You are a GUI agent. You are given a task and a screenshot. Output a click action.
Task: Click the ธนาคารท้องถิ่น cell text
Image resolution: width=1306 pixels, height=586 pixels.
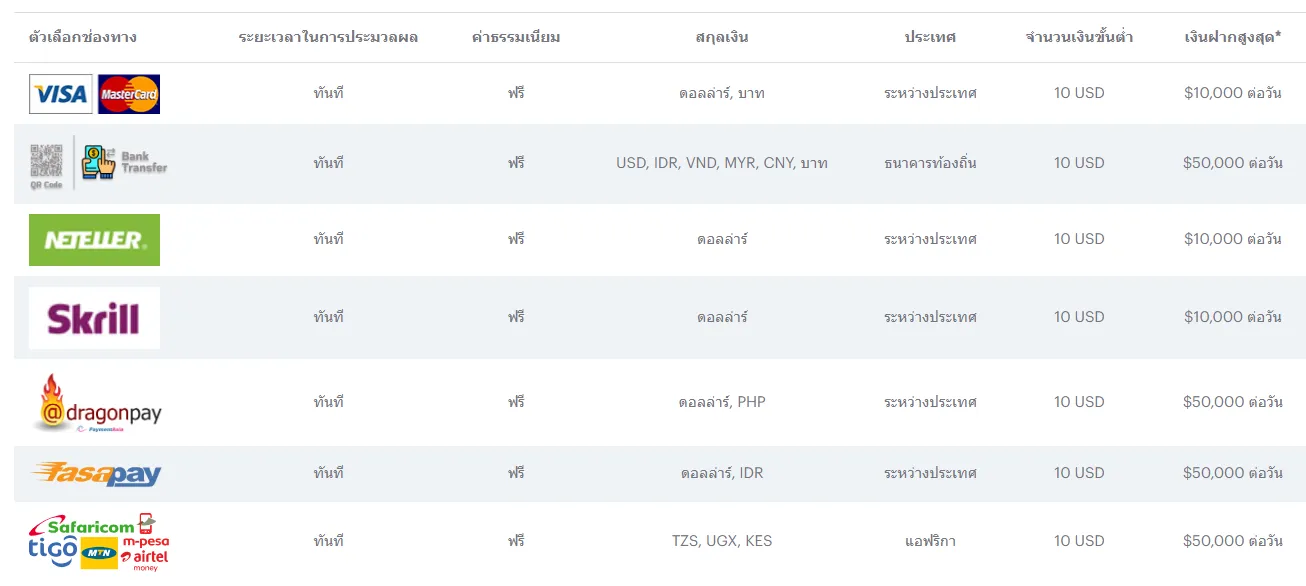click(930, 163)
